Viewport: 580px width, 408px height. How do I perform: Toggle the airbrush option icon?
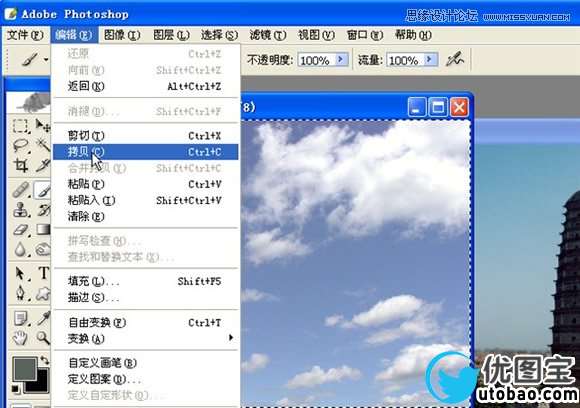pyautogui.click(x=455, y=59)
